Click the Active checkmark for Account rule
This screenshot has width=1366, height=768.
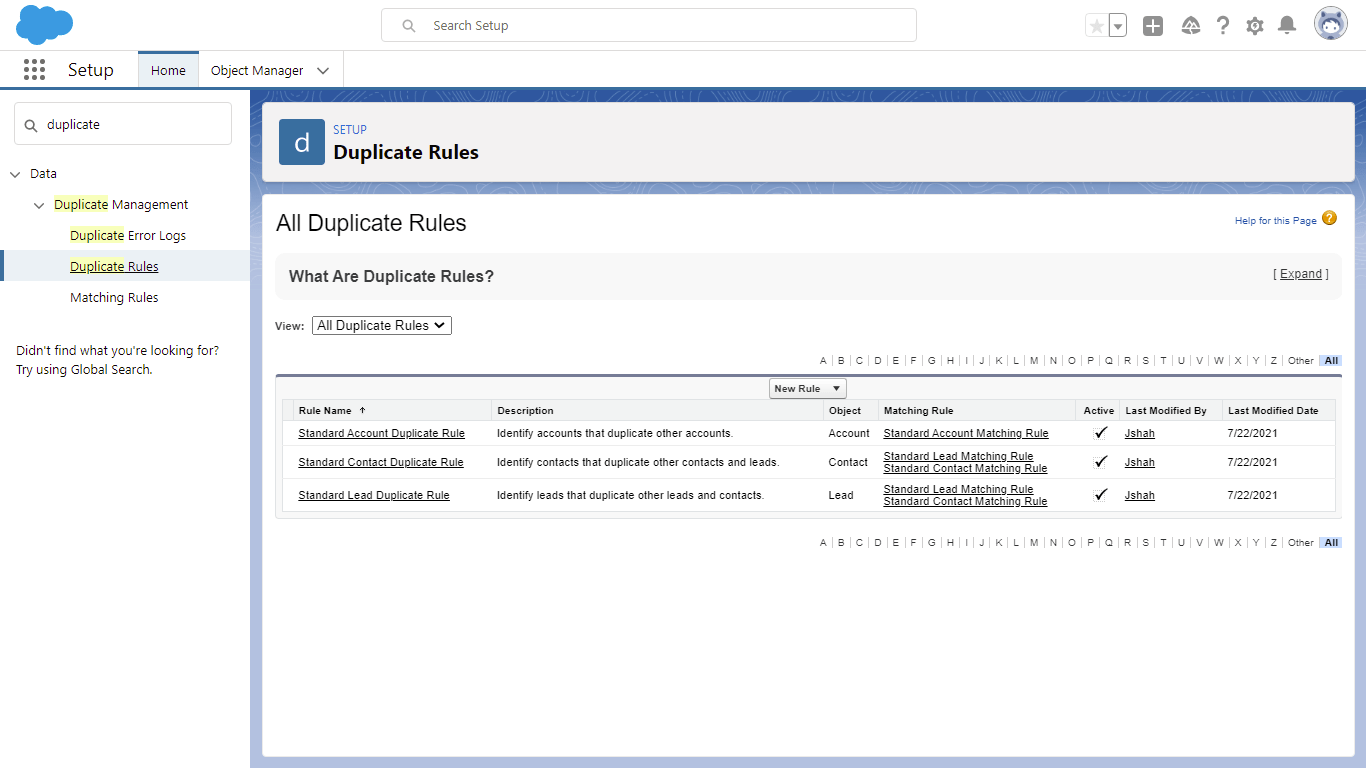(1100, 432)
